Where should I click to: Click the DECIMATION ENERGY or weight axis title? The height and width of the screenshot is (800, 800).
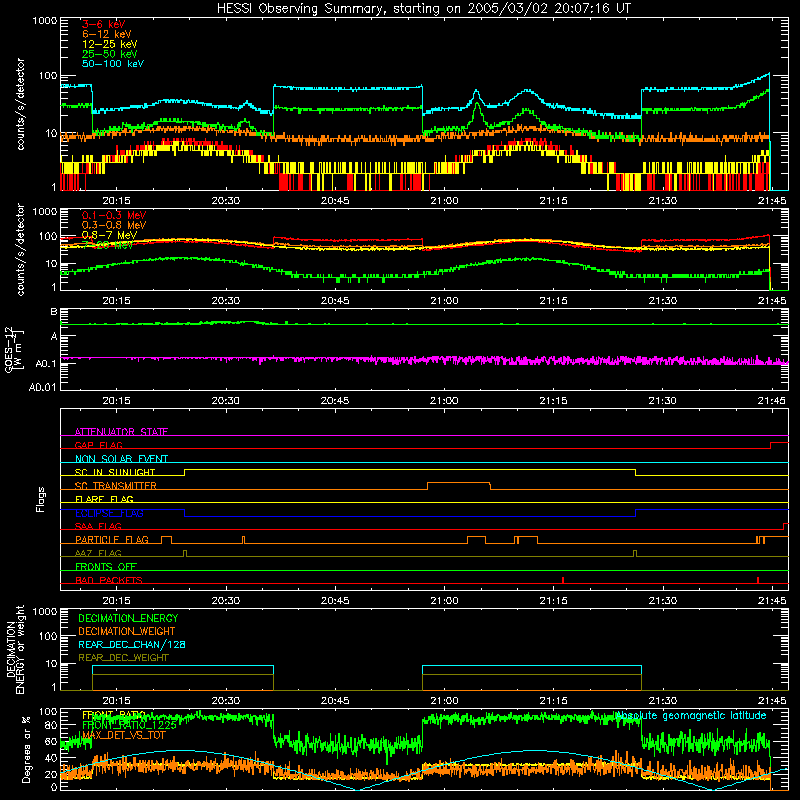click(15, 649)
